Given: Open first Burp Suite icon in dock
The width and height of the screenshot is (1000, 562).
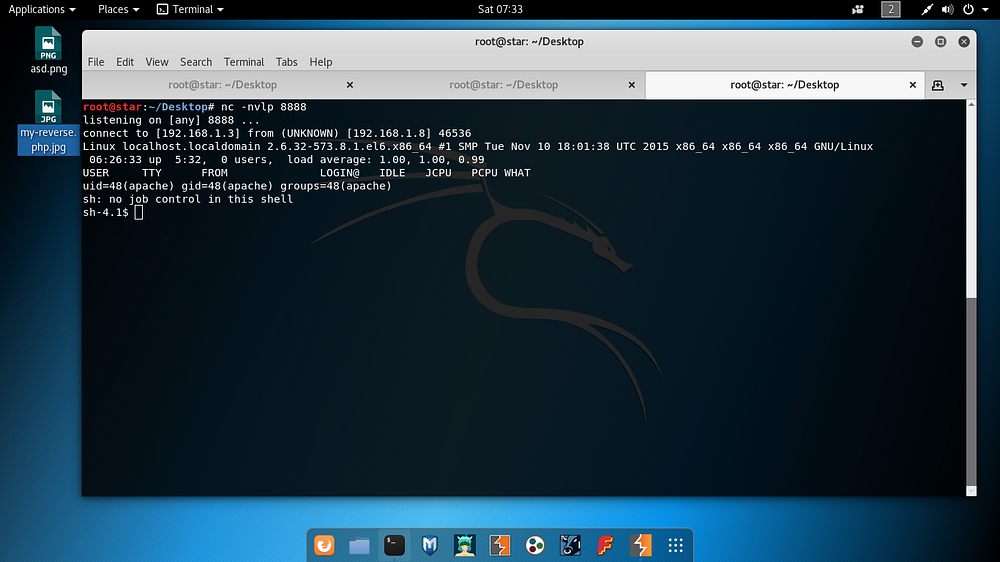Looking at the screenshot, I should click(500, 545).
